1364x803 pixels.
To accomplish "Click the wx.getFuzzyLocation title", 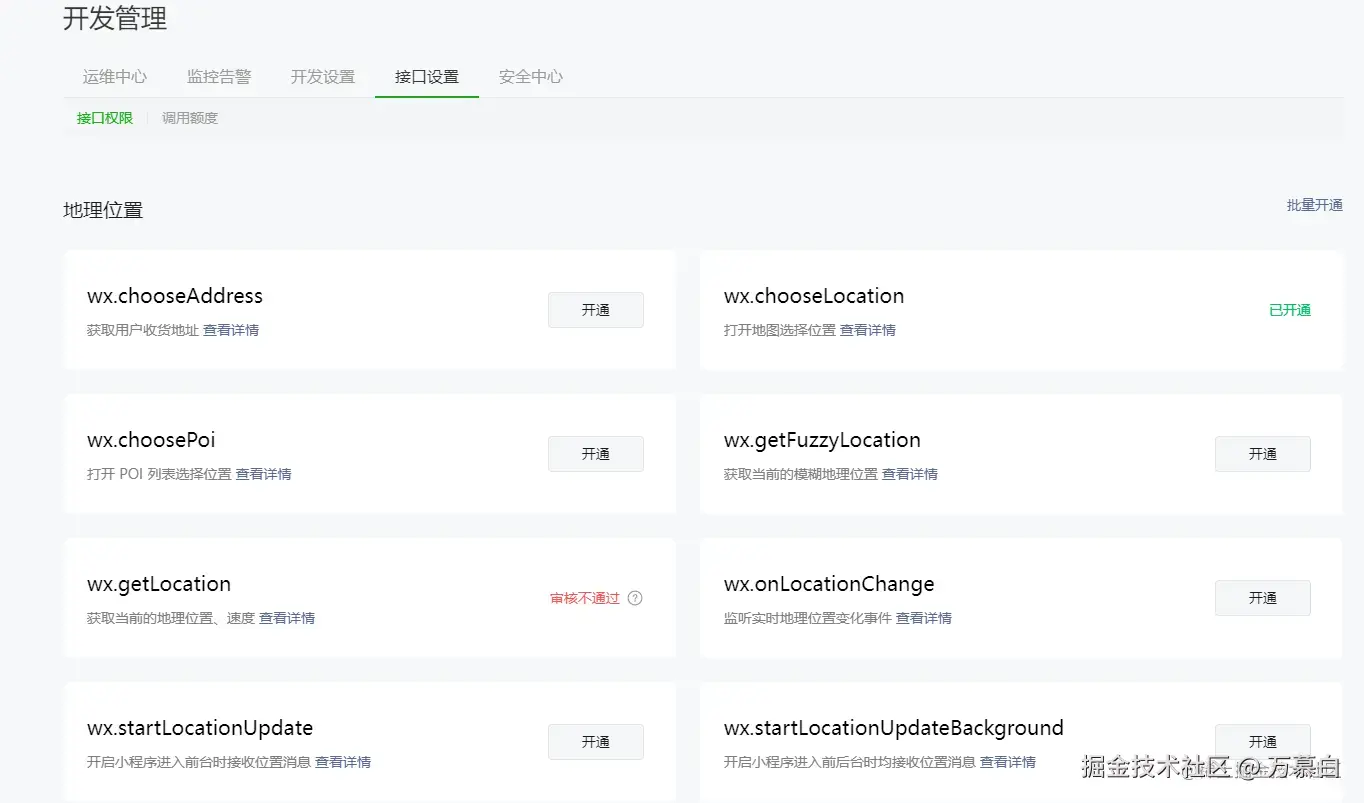I will 822,440.
